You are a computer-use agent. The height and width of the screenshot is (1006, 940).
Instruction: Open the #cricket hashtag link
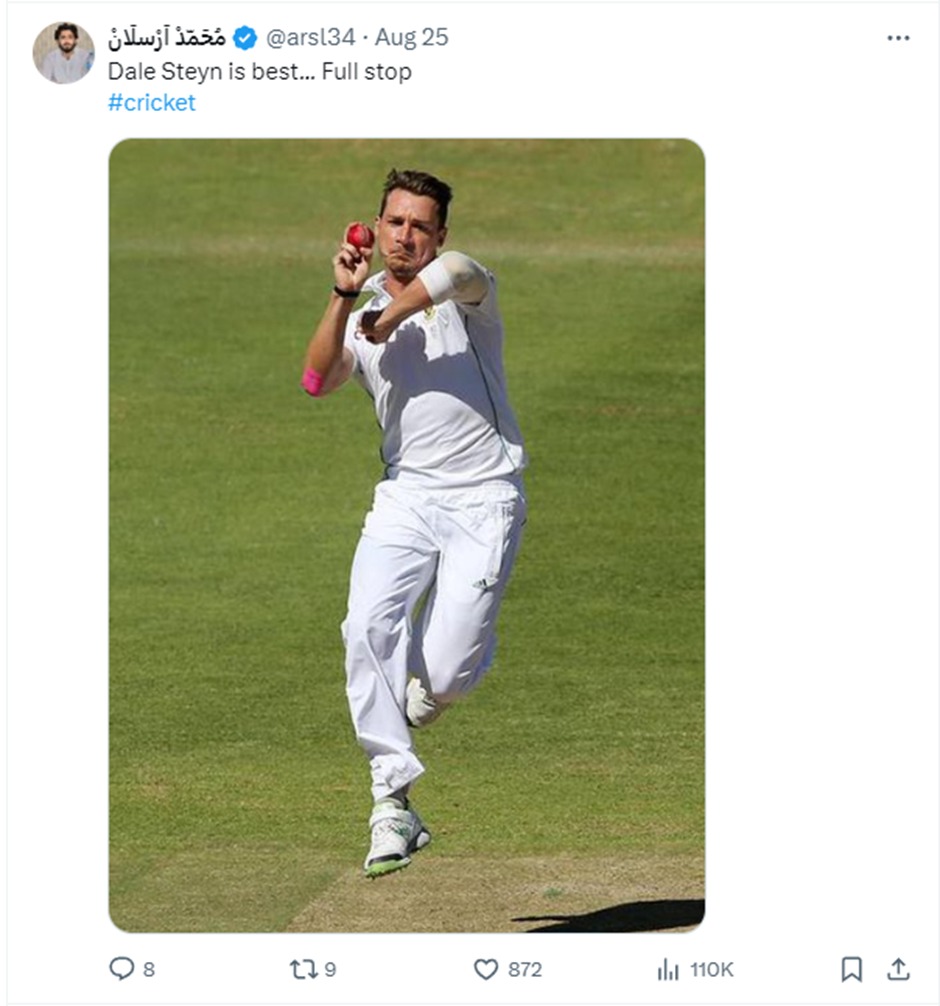coord(152,102)
